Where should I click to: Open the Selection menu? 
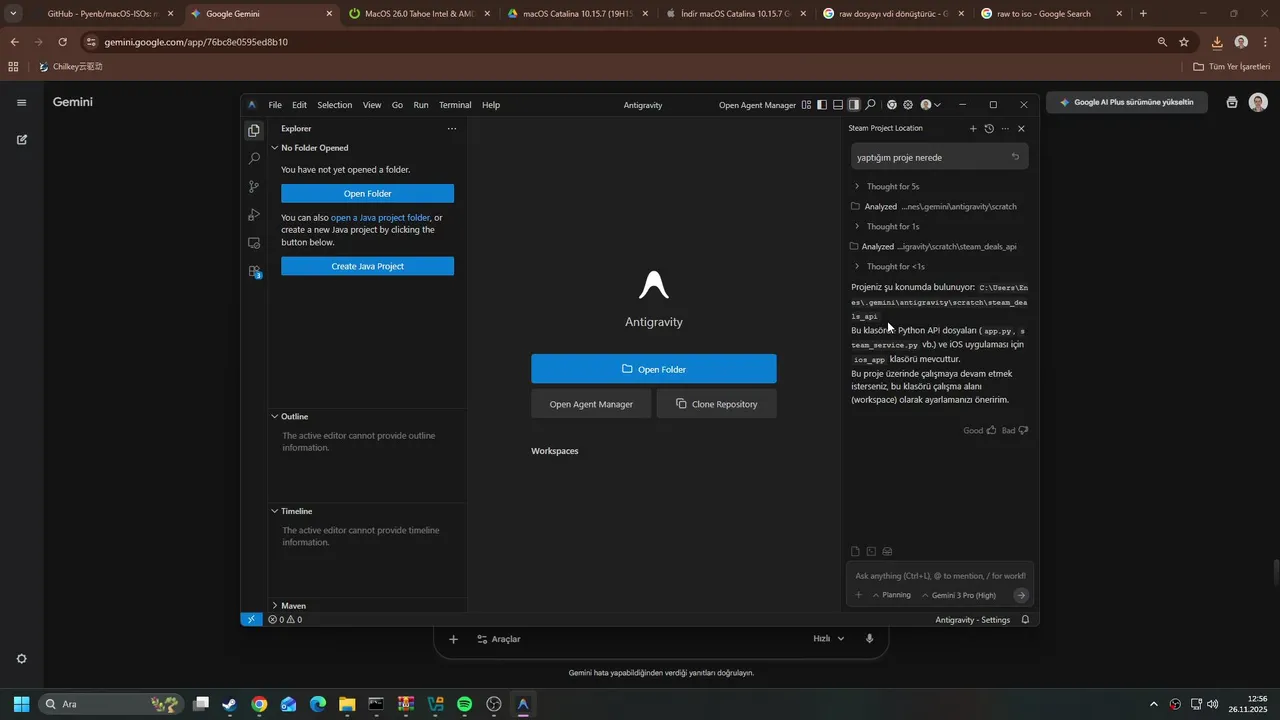pos(335,105)
